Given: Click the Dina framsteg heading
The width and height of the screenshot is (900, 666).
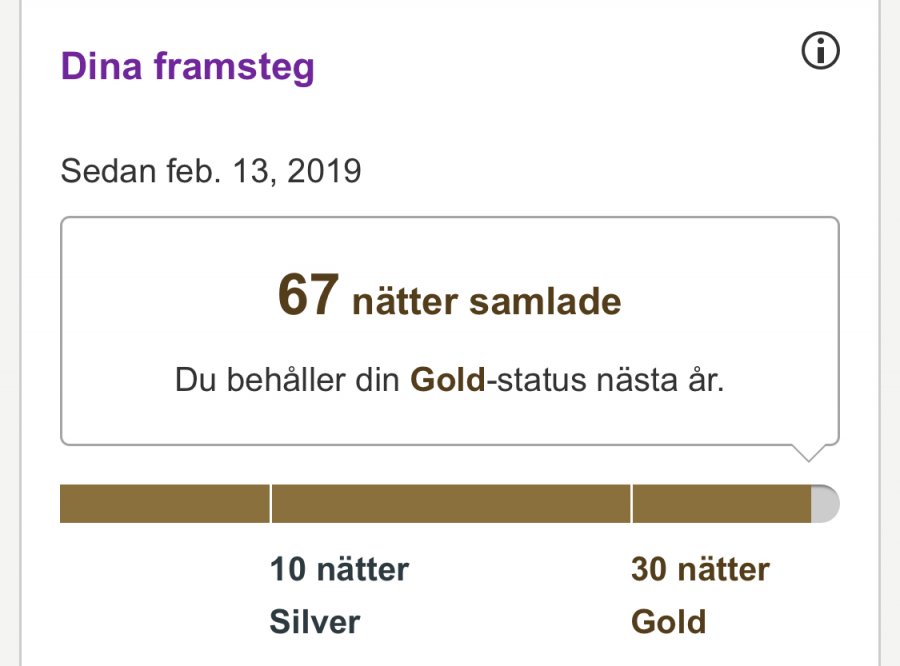Looking at the screenshot, I should coord(187,67).
